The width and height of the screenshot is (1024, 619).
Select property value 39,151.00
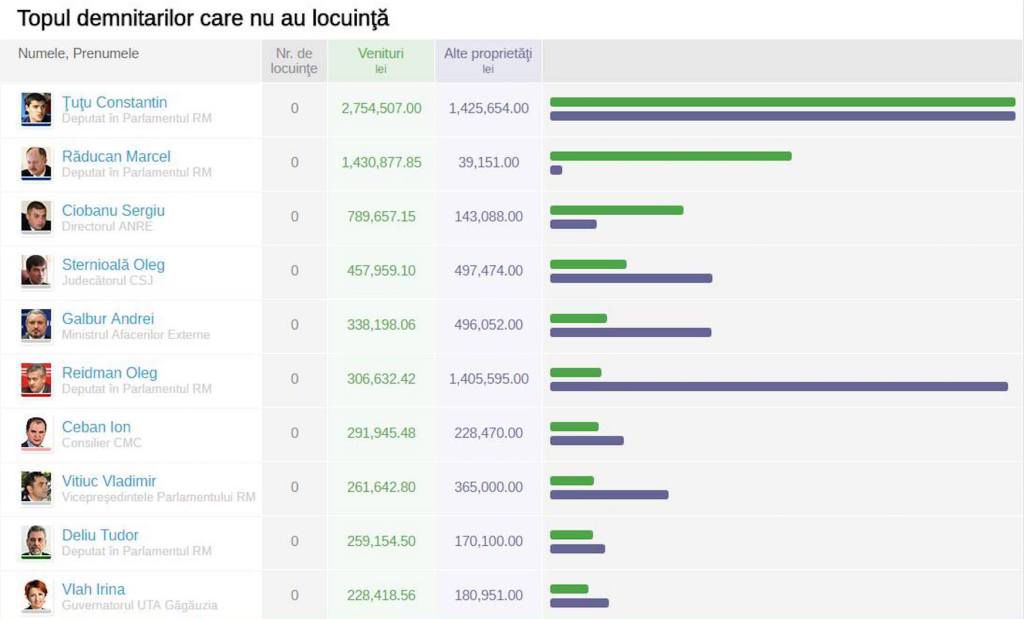[x=488, y=163]
